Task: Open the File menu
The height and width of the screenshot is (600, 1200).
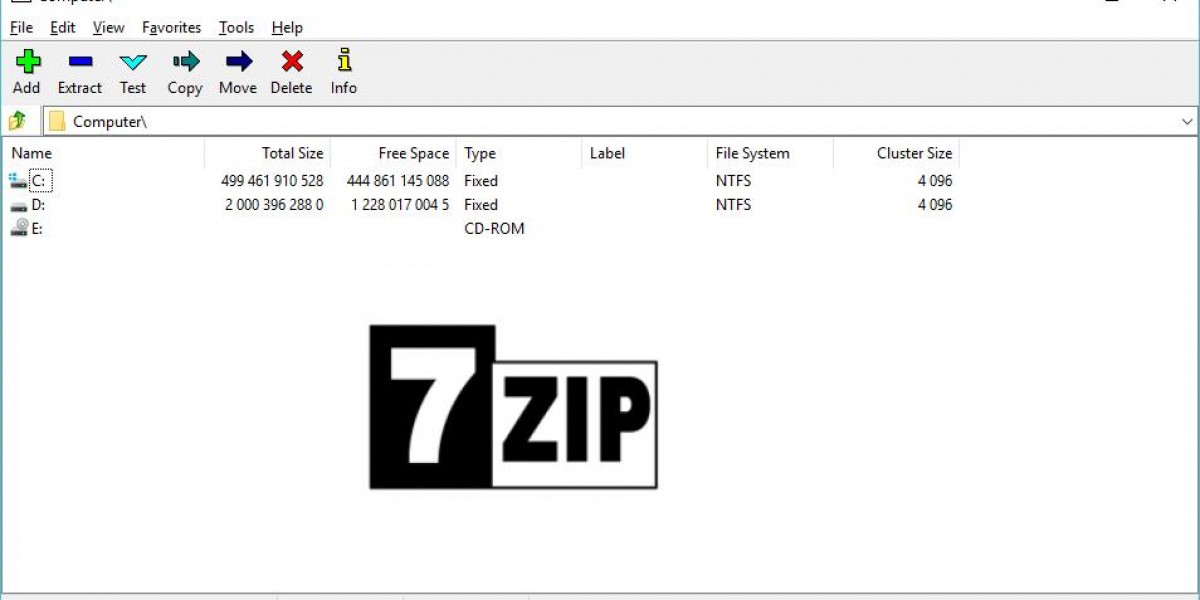Action: click(20, 27)
